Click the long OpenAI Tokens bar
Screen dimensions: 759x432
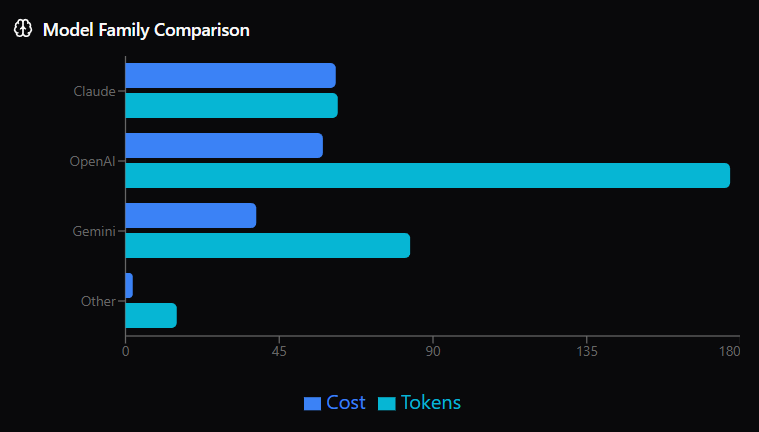click(x=427, y=175)
